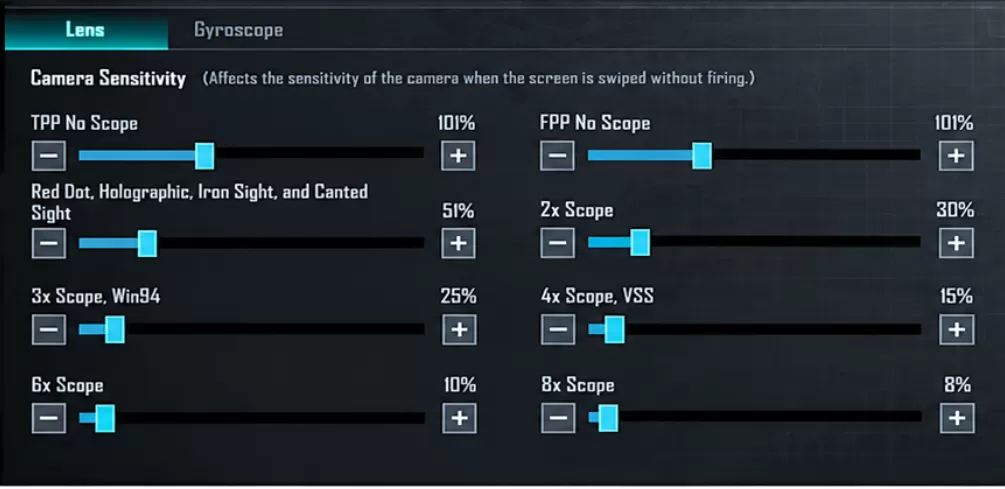The image size is (1005, 489).
Task: Tap the 6x Scope minus button
Action: click(x=49, y=419)
